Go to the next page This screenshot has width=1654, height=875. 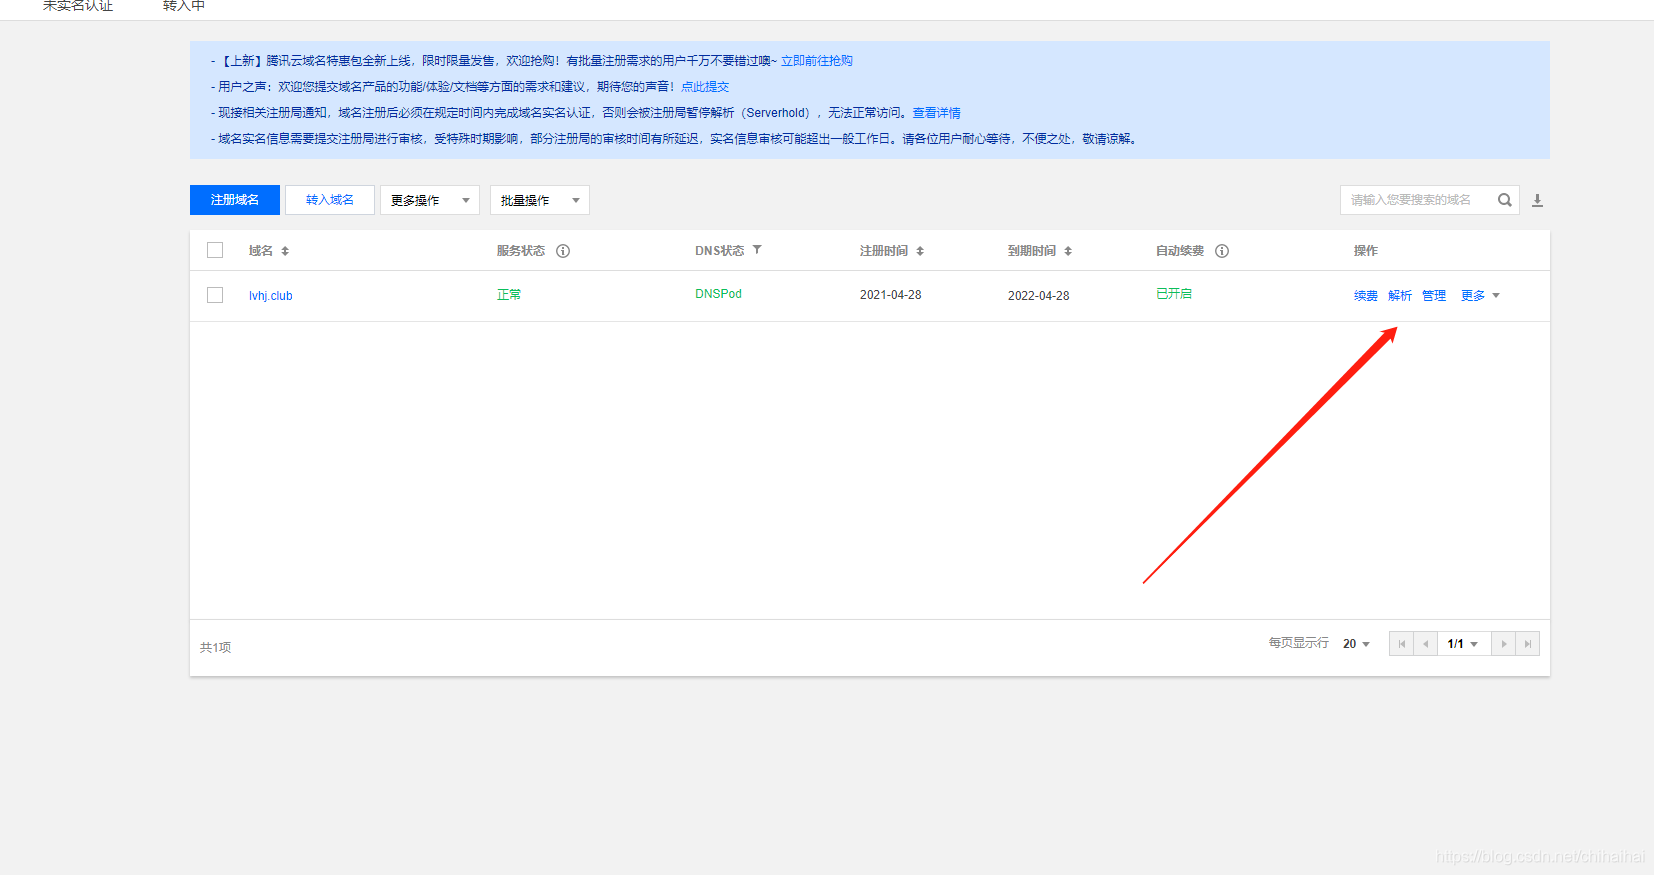tap(1504, 644)
